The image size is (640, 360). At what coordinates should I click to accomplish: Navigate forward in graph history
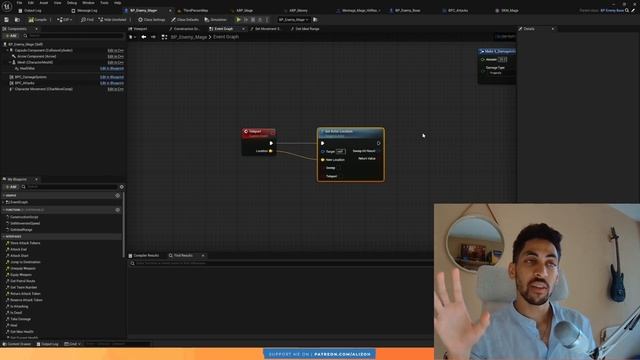click(153, 37)
